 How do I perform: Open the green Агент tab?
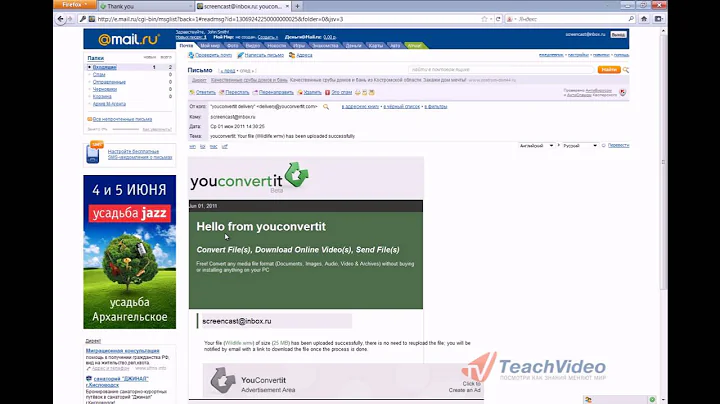(x=414, y=45)
